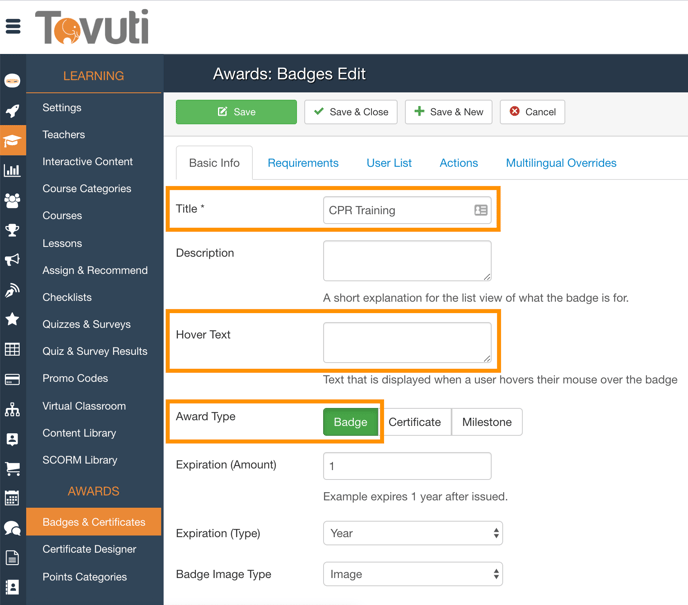The height and width of the screenshot is (605, 688).
Task: Choose Milestone as award type
Action: (487, 422)
